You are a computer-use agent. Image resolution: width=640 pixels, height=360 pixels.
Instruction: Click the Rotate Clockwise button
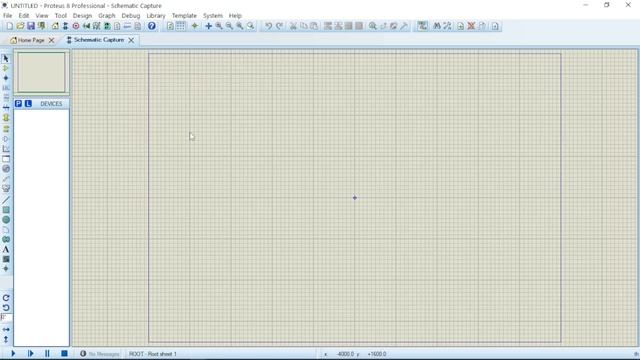pos(6,298)
